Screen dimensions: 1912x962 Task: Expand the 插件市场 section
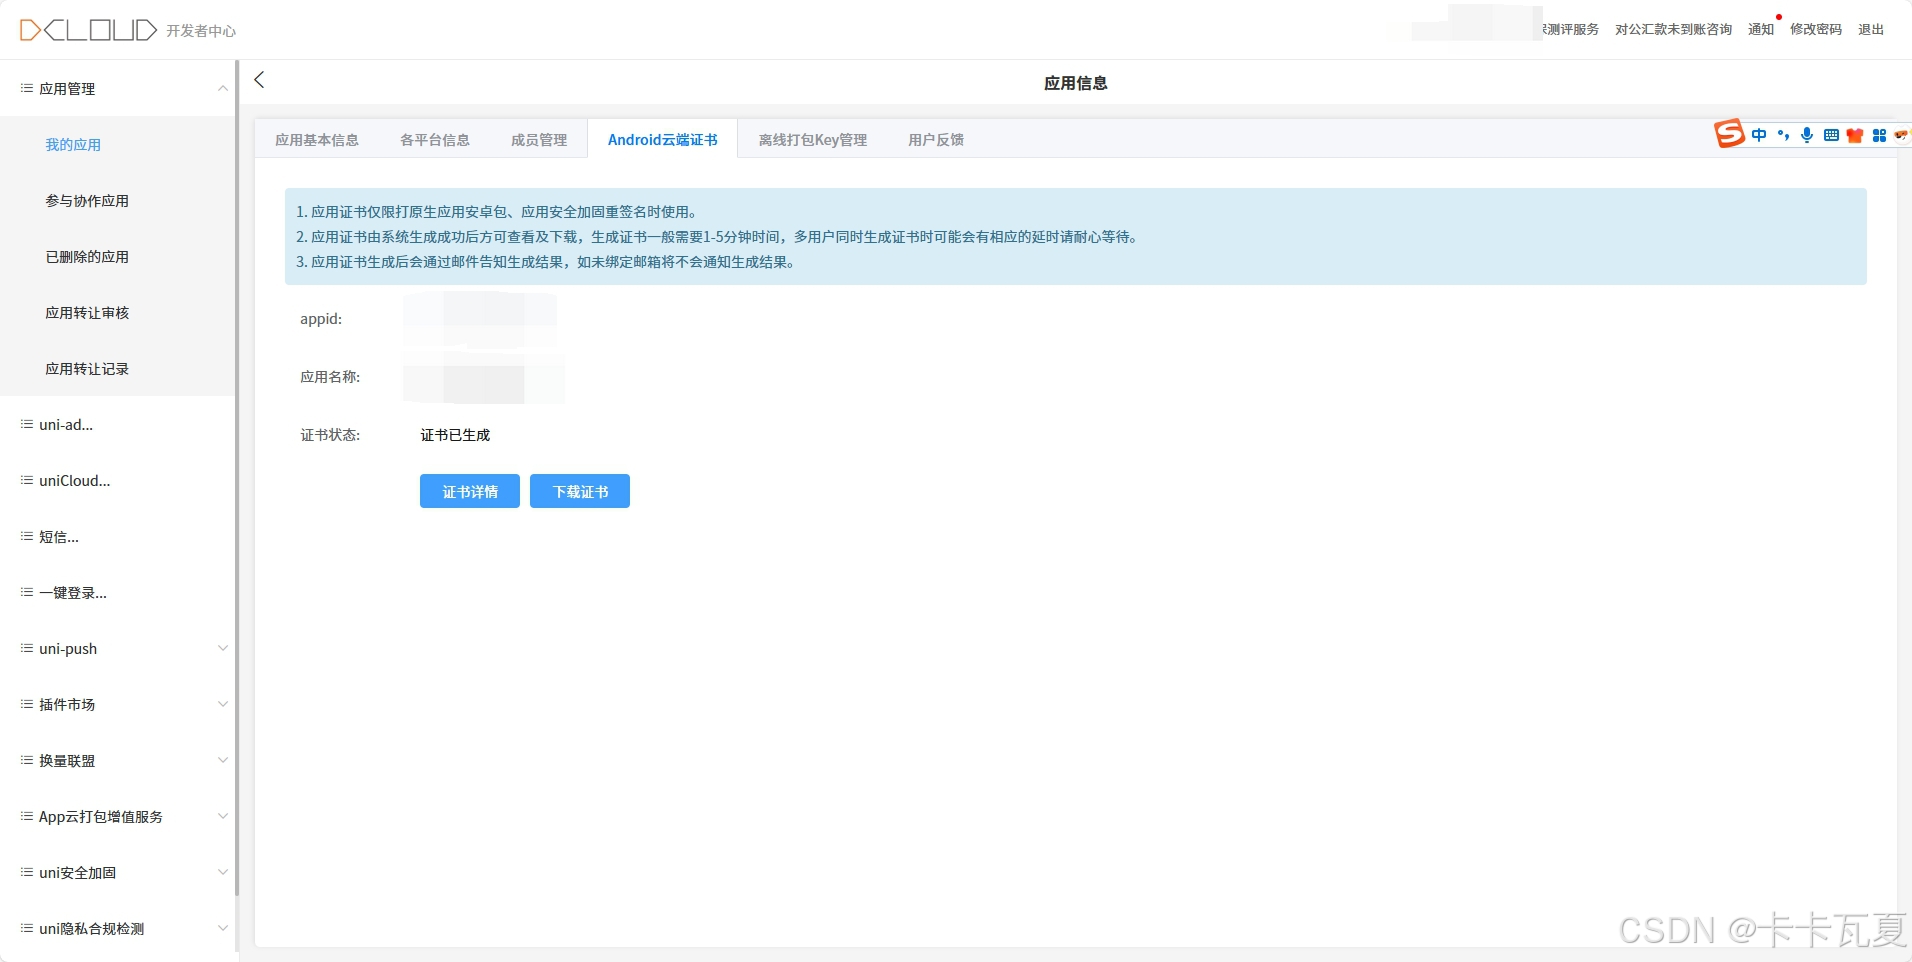tap(222, 704)
